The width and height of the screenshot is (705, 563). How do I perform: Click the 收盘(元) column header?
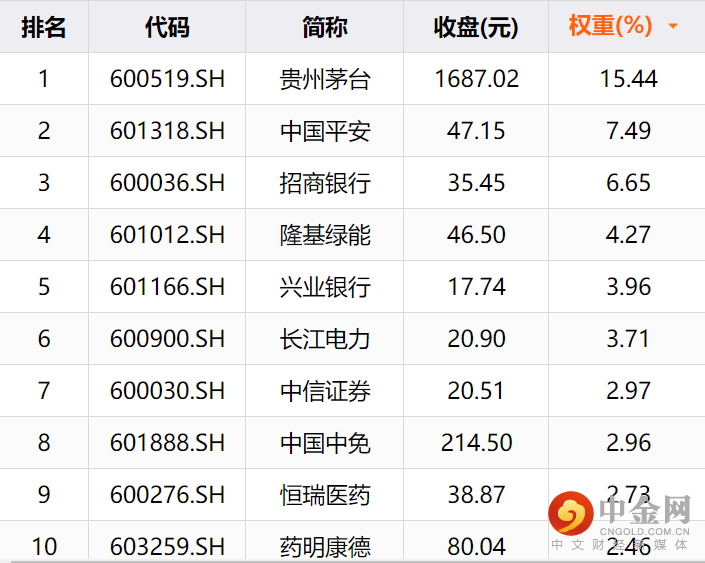(476, 27)
